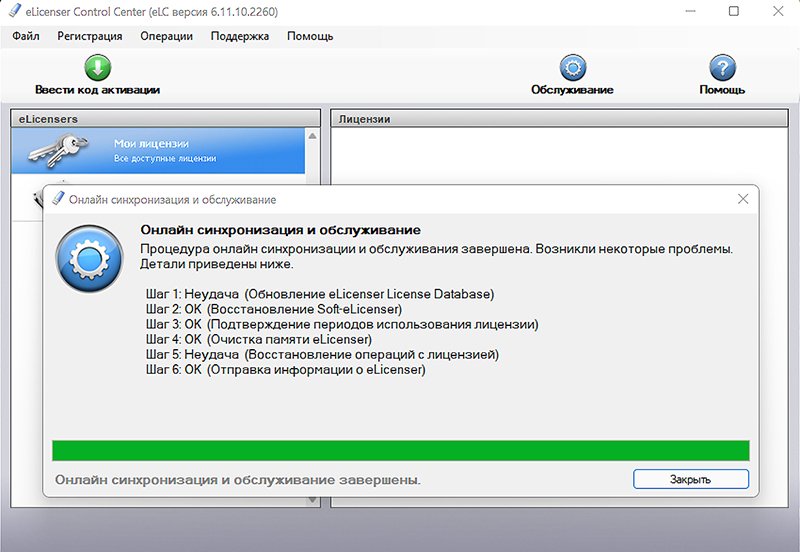Image resolution: width=800 pixels, height=552 pixels.
Task: Click the Закрыть button
Action: (x=691, y=479)
